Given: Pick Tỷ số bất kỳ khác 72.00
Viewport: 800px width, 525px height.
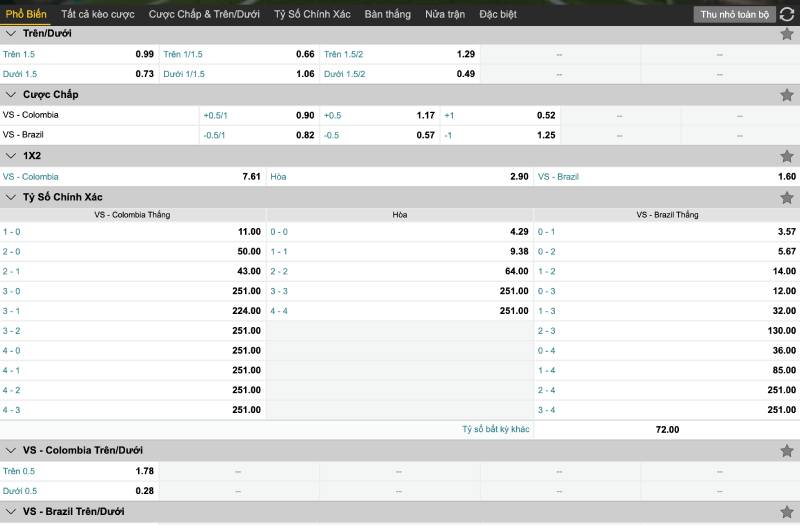Looking at the screenshot, I should (x=666, y=429).
